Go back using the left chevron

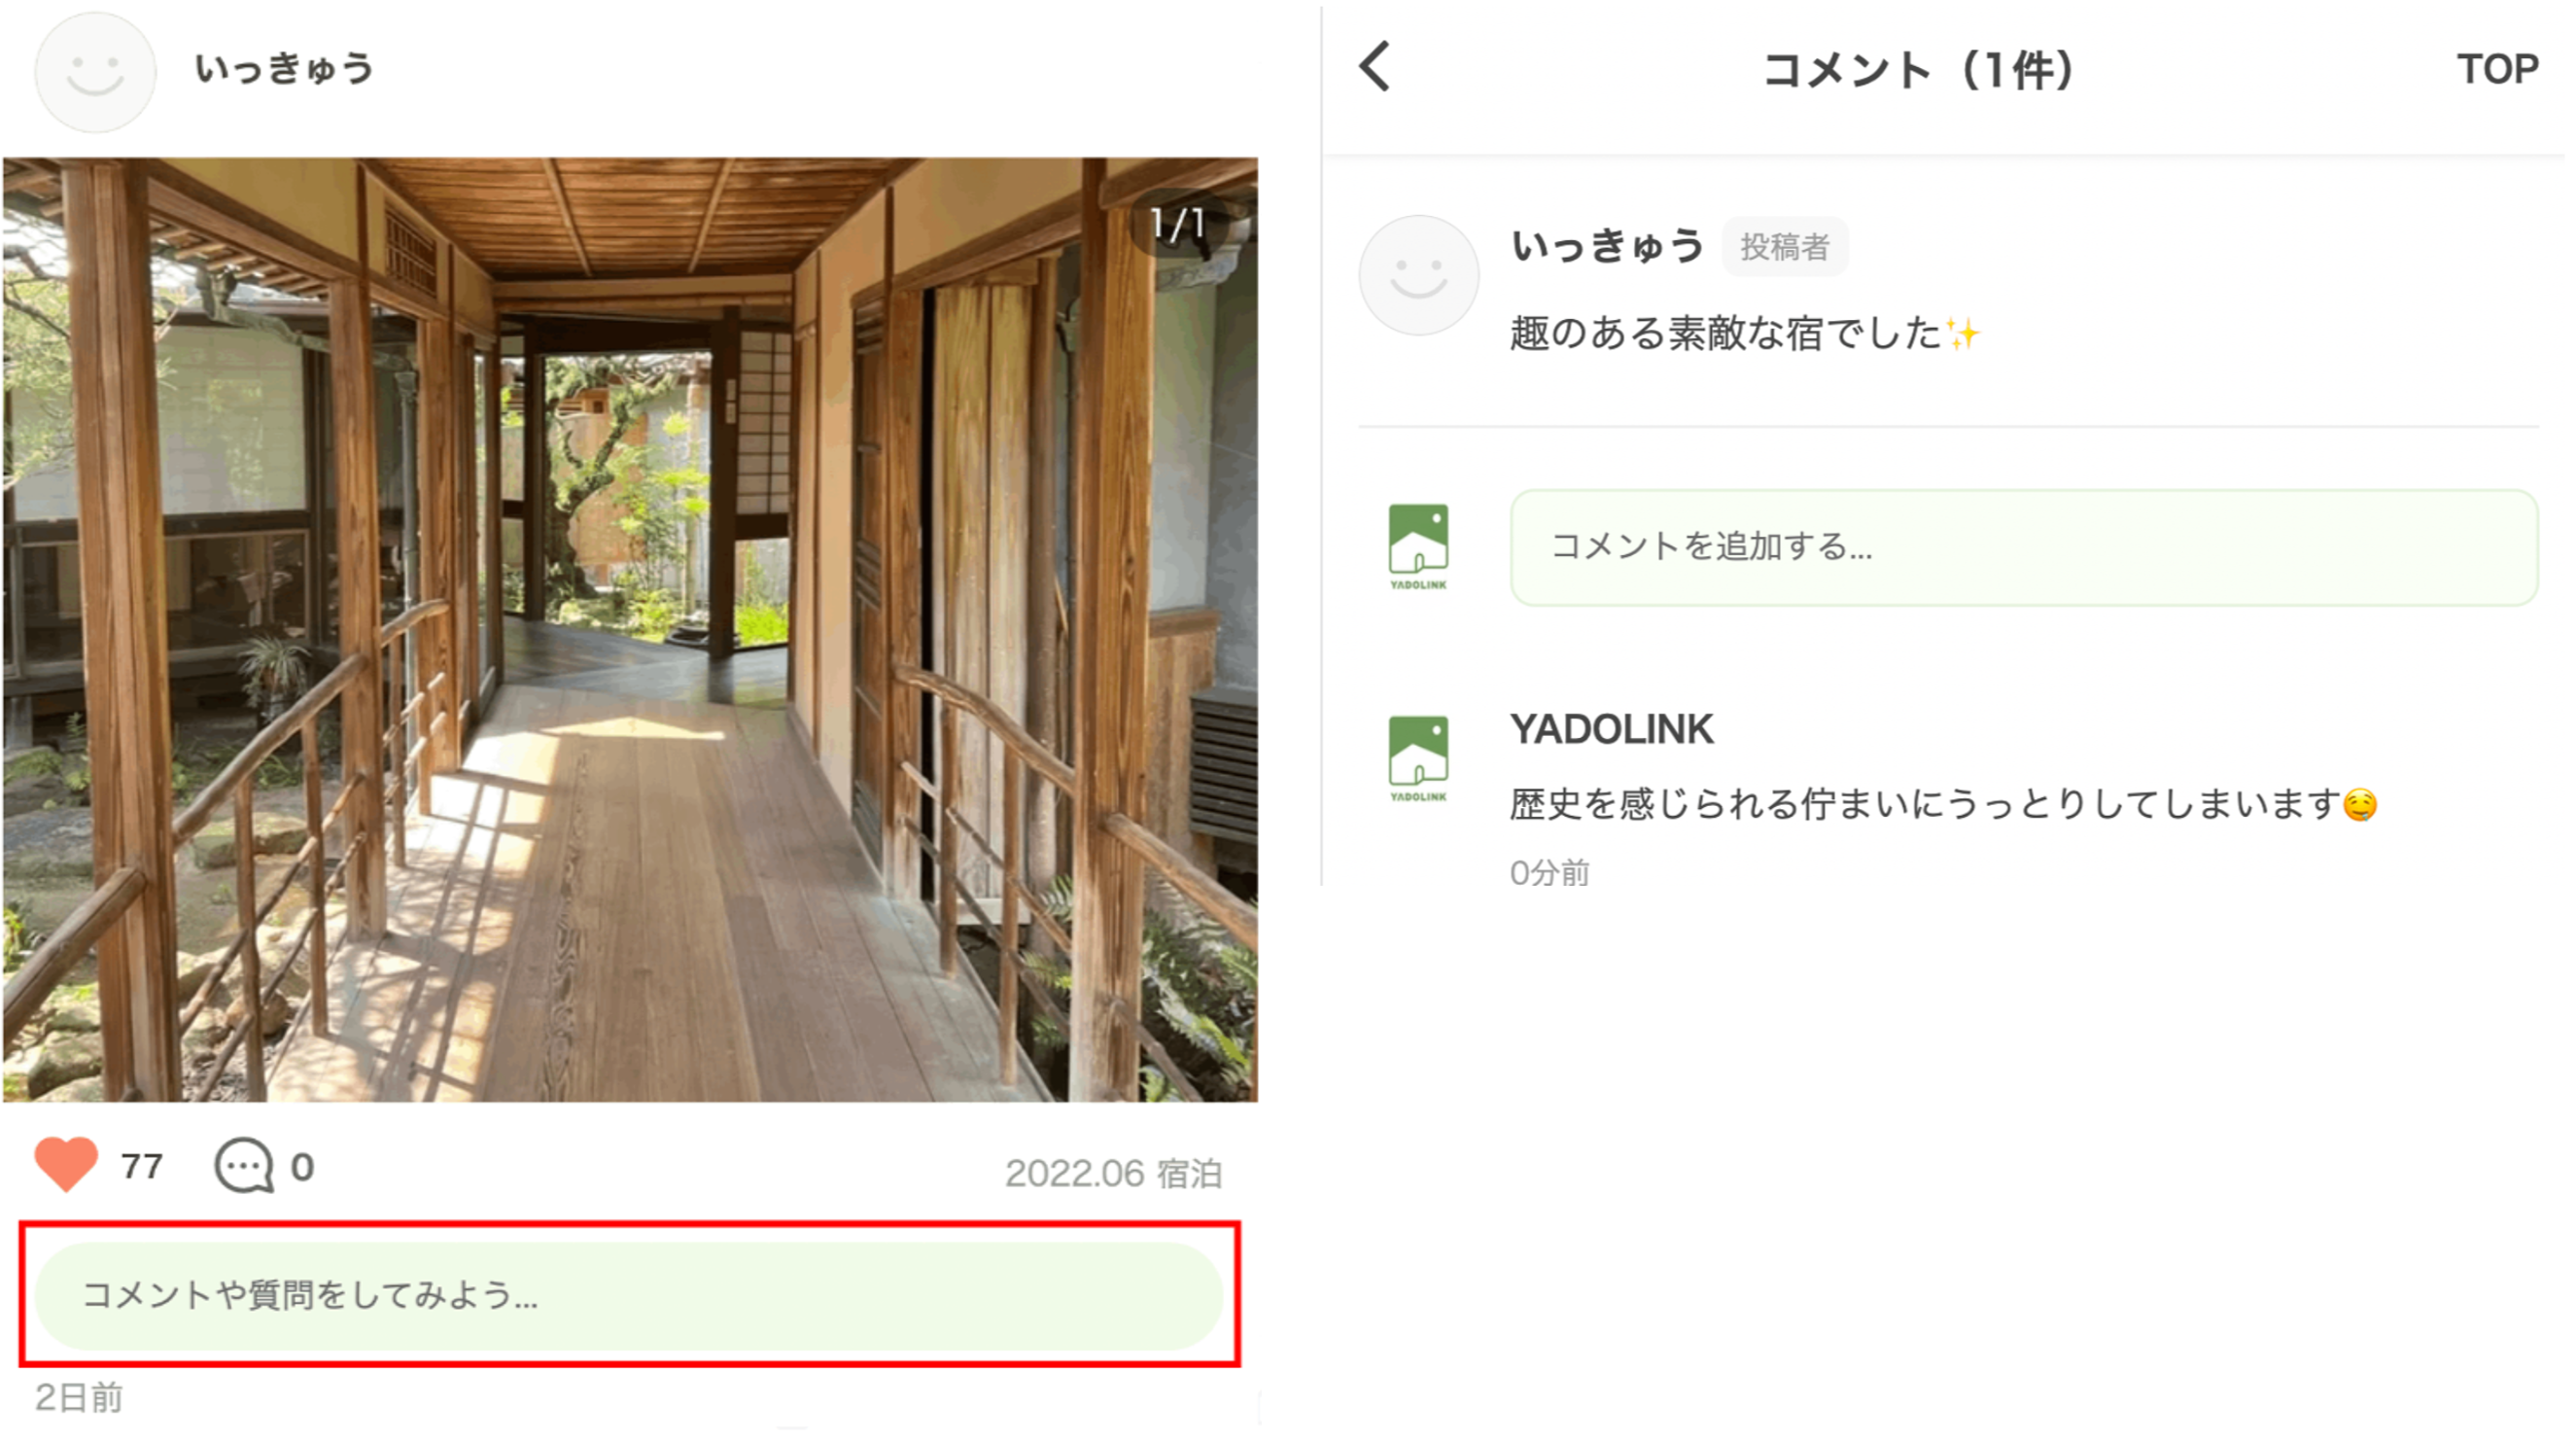tap(1375, 68)
